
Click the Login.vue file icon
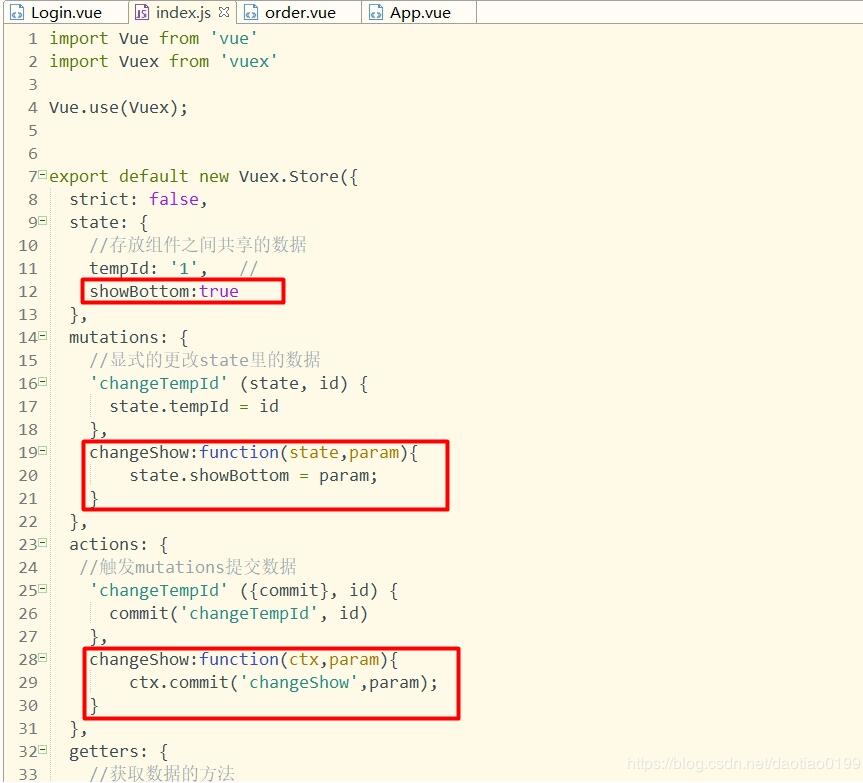tap(17, 12)
